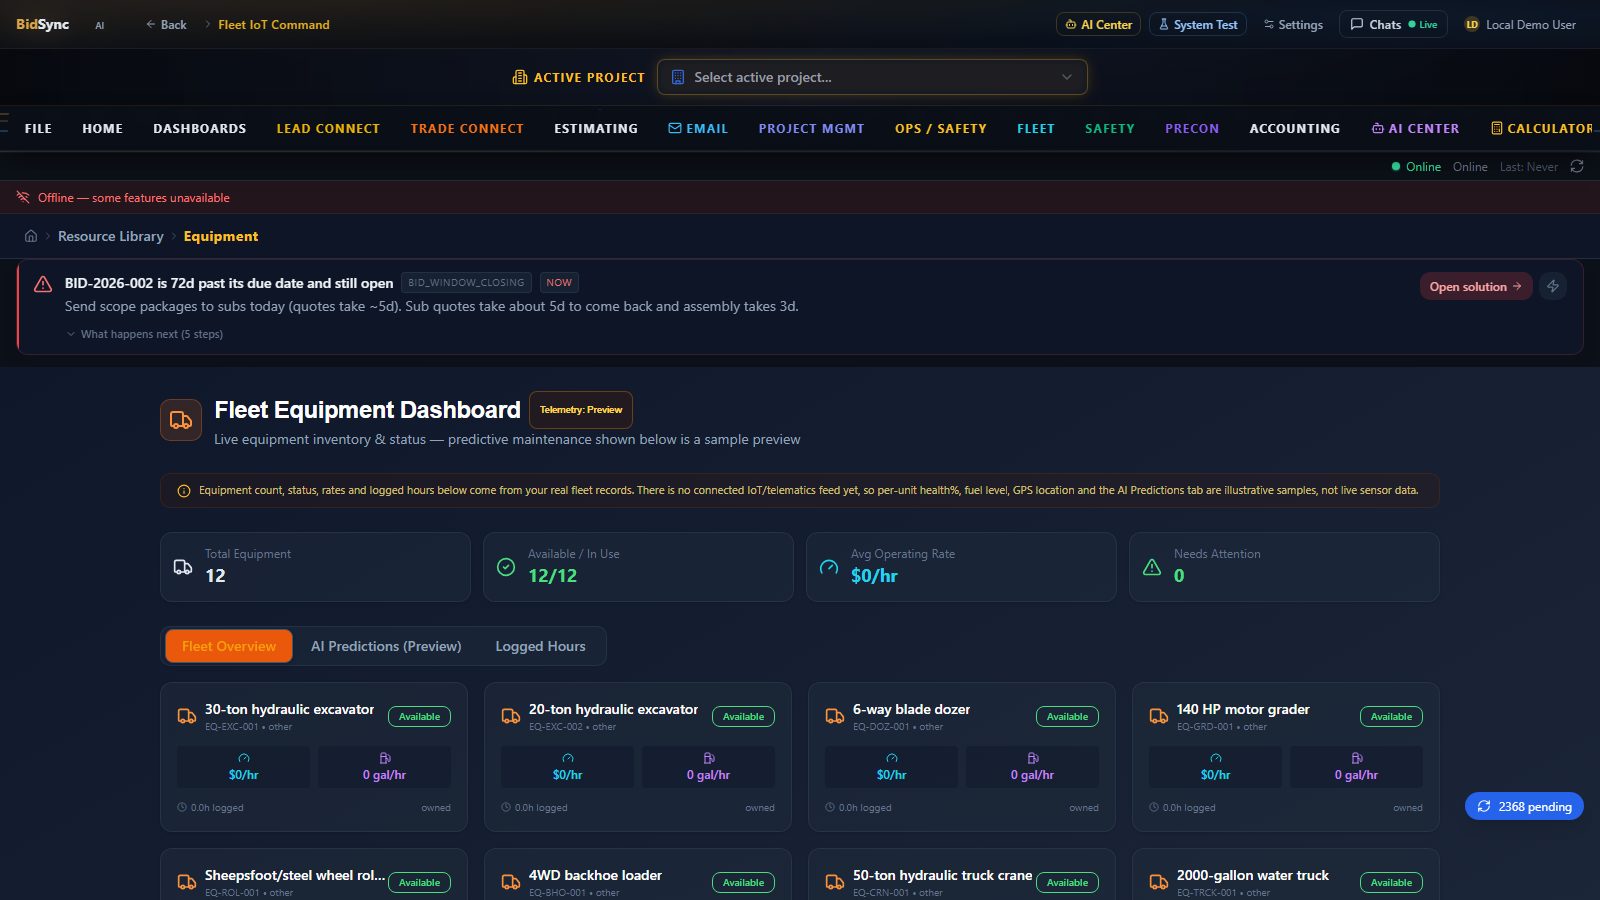This screenshot has height=900, width=1600.
Task: Click the truck icon beside Fleet Equipment Dashboard
Action: coord(181,420)
